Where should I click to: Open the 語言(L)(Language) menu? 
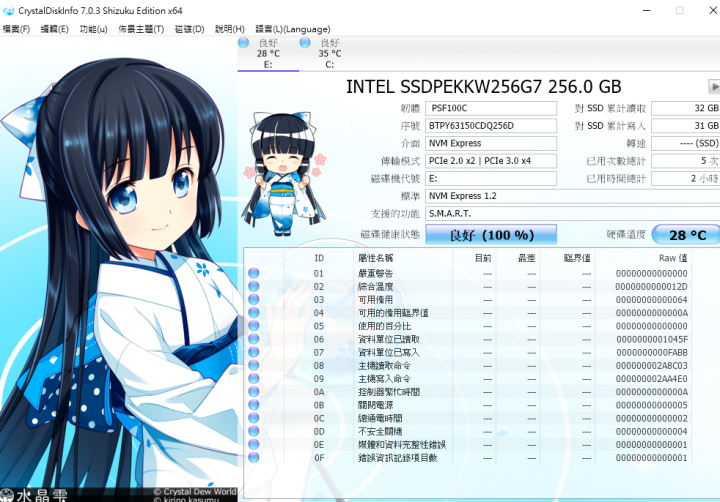pyautogui.click(x=292, y=29)
